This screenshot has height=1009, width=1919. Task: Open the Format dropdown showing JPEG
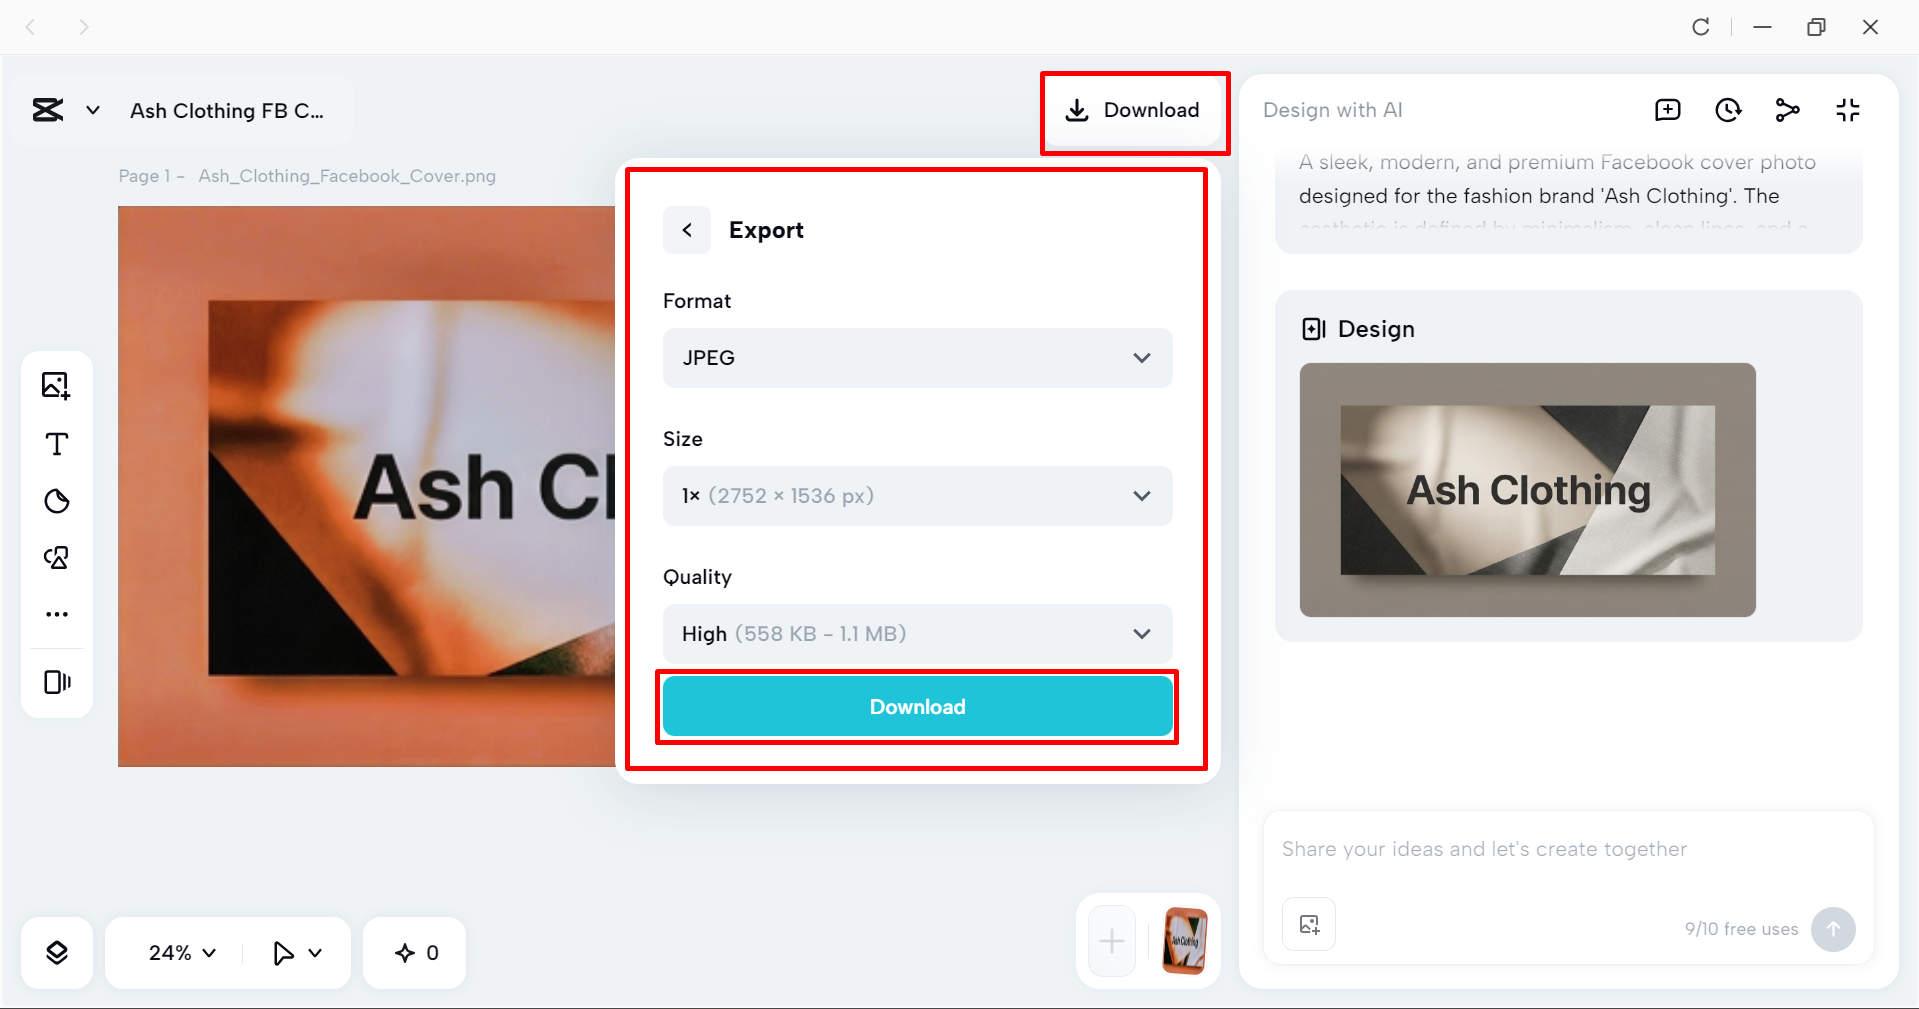[x=917, y=358]
